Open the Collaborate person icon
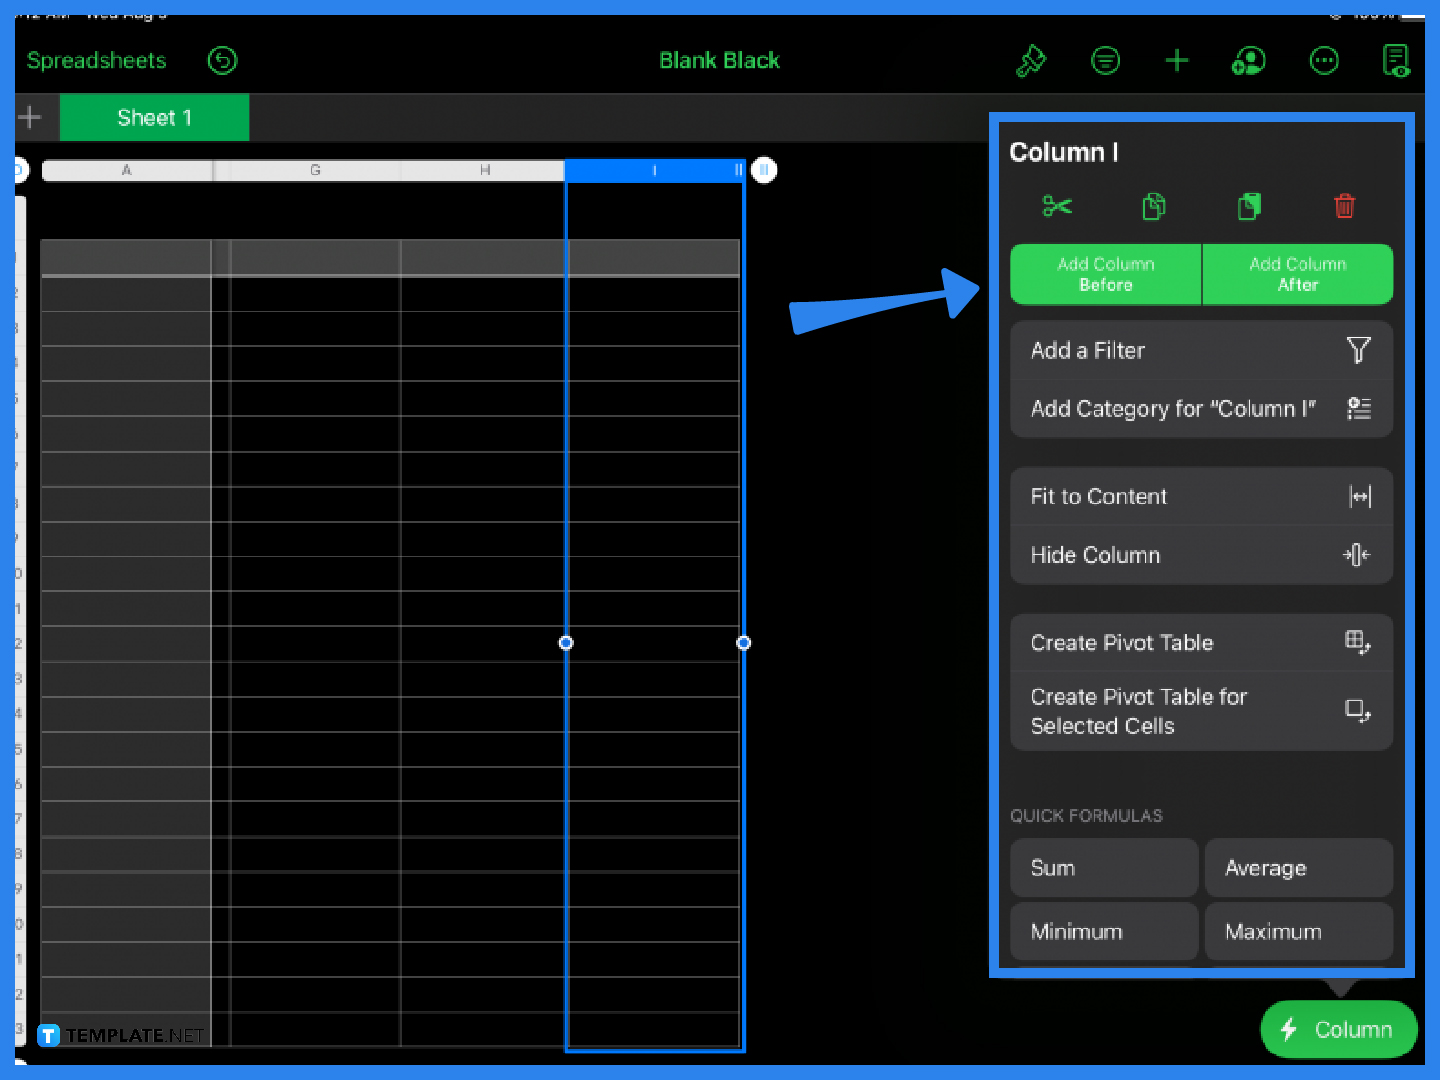Image resolution: width=1440 pixels, height=1080 pixels. (1248, 61)
